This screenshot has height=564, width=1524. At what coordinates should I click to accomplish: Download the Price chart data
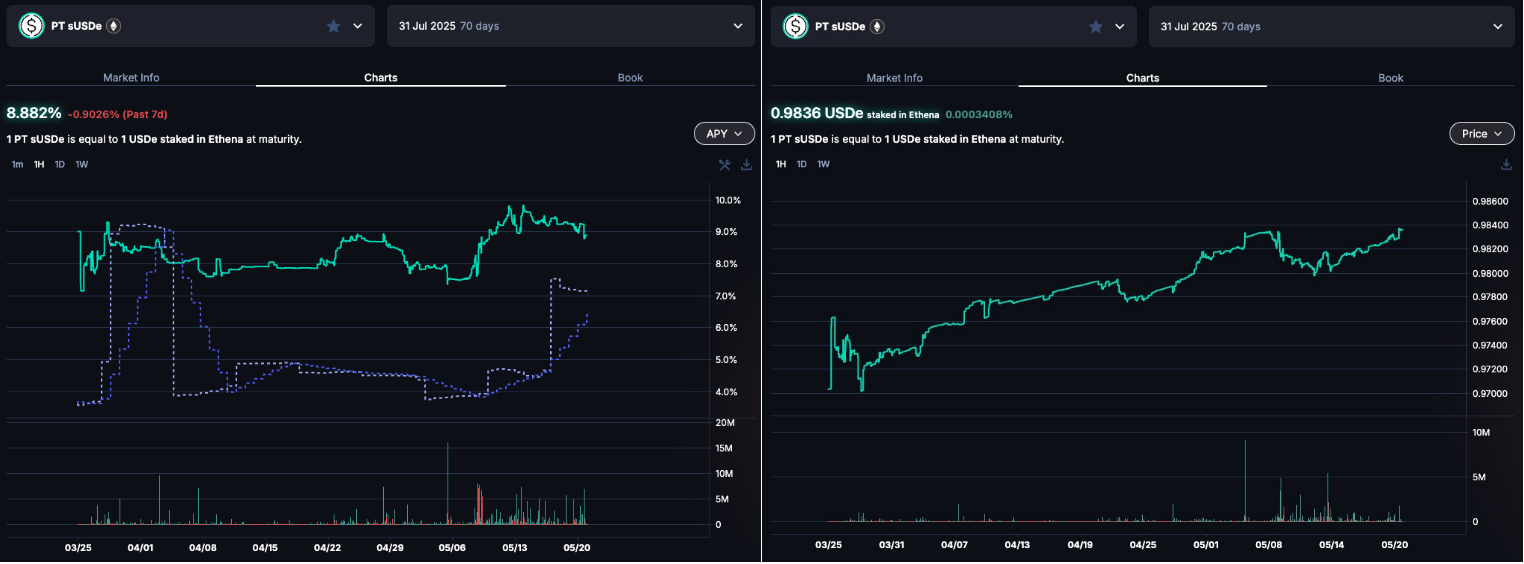[x=1507, y=164]
